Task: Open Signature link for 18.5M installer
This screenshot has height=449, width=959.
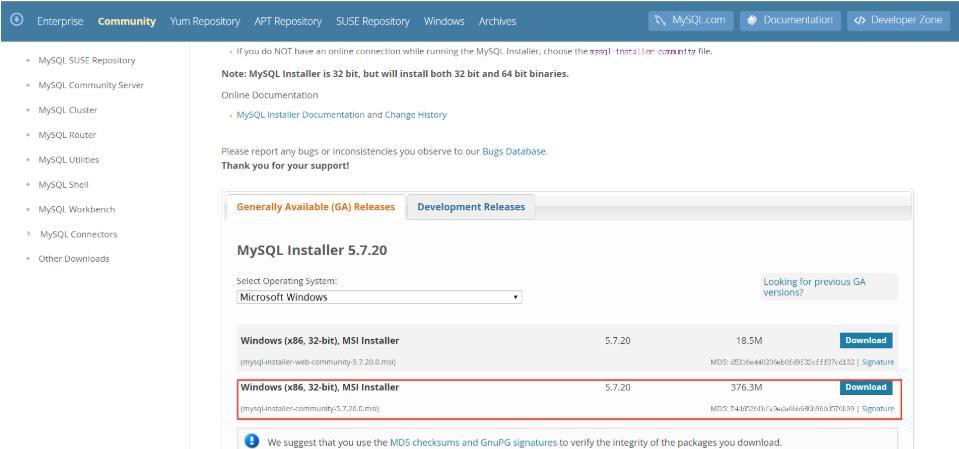Action: point(878,362)
